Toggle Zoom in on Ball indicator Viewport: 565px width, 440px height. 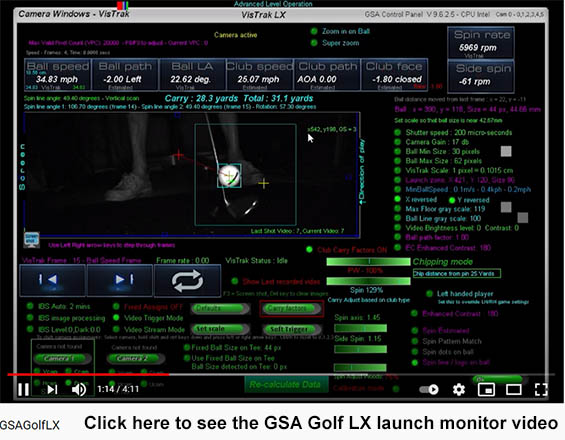pyautogui.click(x=314, y=31)
